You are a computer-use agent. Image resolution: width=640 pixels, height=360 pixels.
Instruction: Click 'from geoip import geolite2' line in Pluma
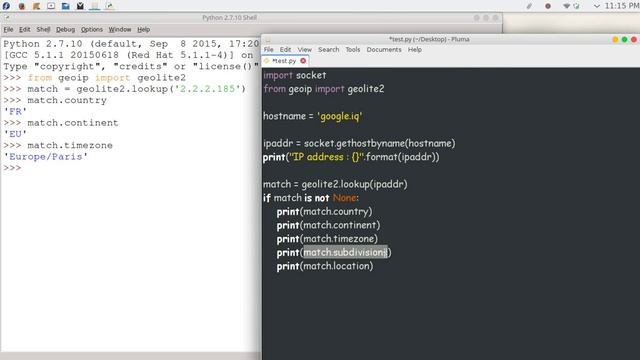click(324, 89)
